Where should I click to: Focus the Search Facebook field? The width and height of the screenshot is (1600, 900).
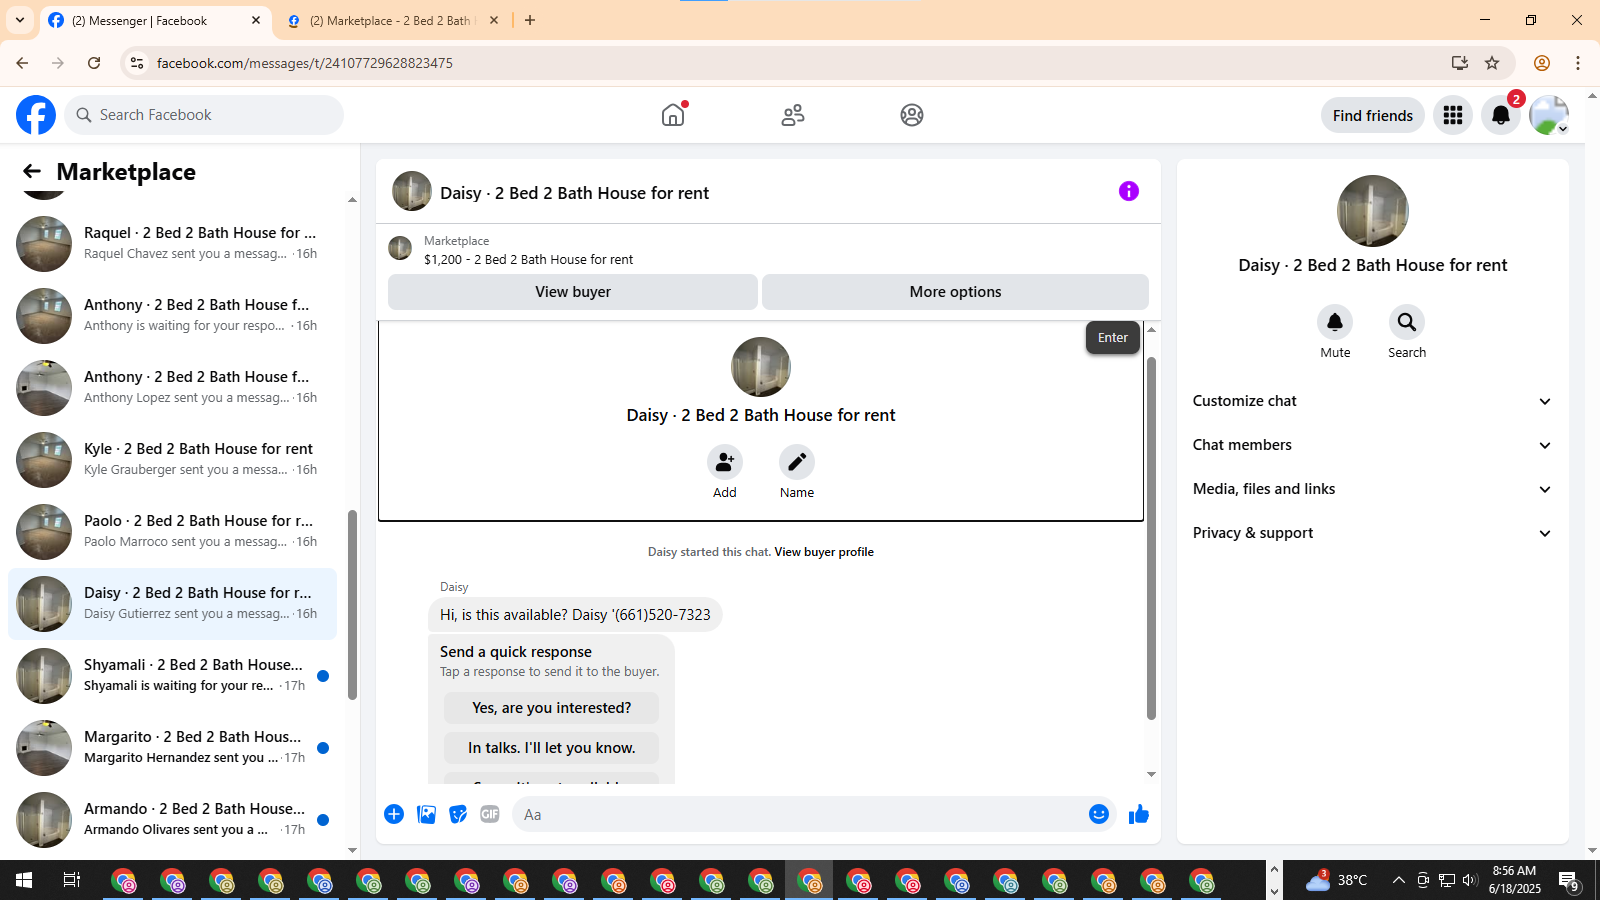[204, 115]
